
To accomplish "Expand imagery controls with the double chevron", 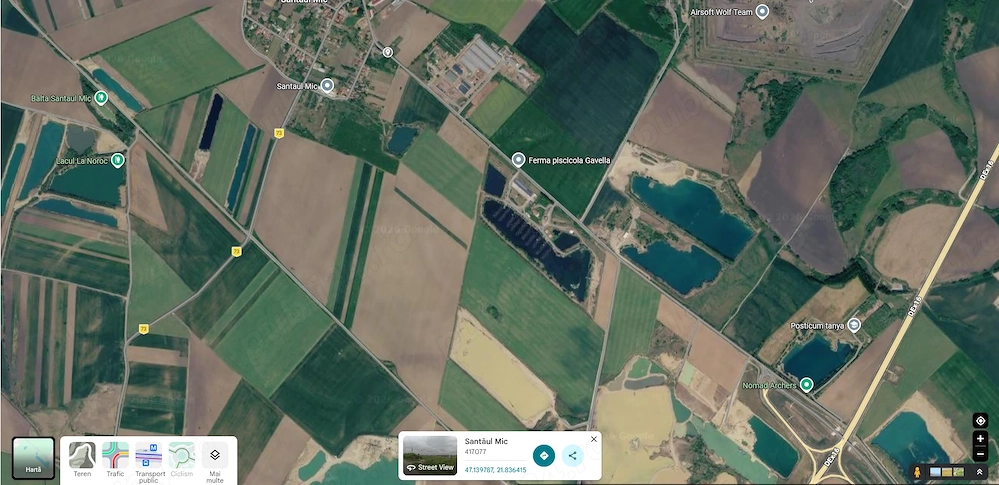I will pyautogui.click(x=979, y=472).
